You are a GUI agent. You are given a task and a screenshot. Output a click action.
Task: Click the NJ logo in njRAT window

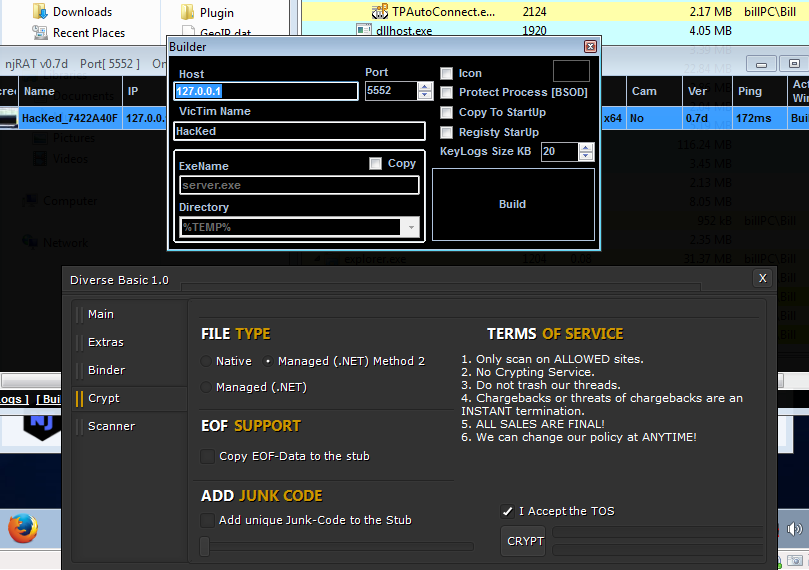coord(41,427)
